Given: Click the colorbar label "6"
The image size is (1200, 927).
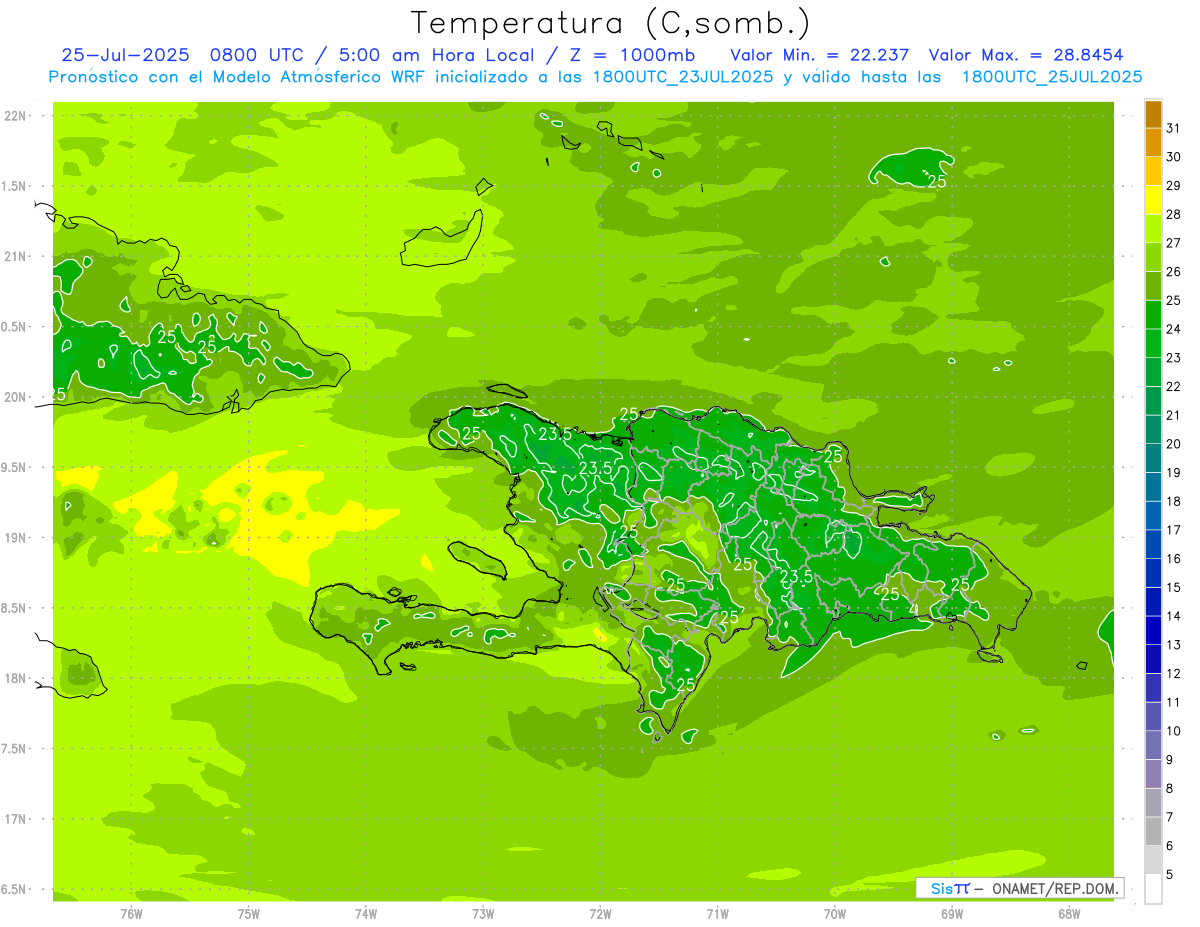Looking at the screenshot, I should pos(1169,846).
